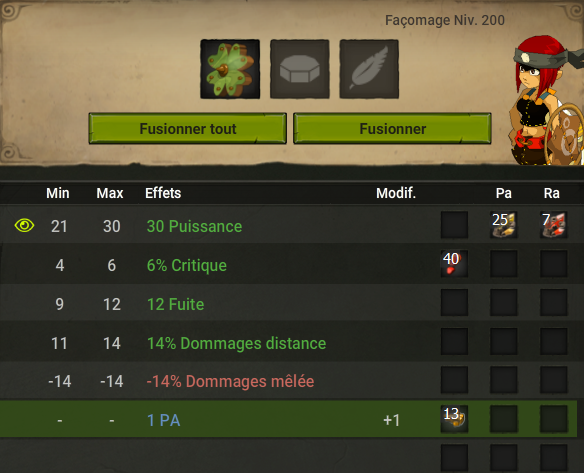The height and width of the screenshot is (473, 584).
Task: Click the Fusionner tout button
Action: point(188,128)
